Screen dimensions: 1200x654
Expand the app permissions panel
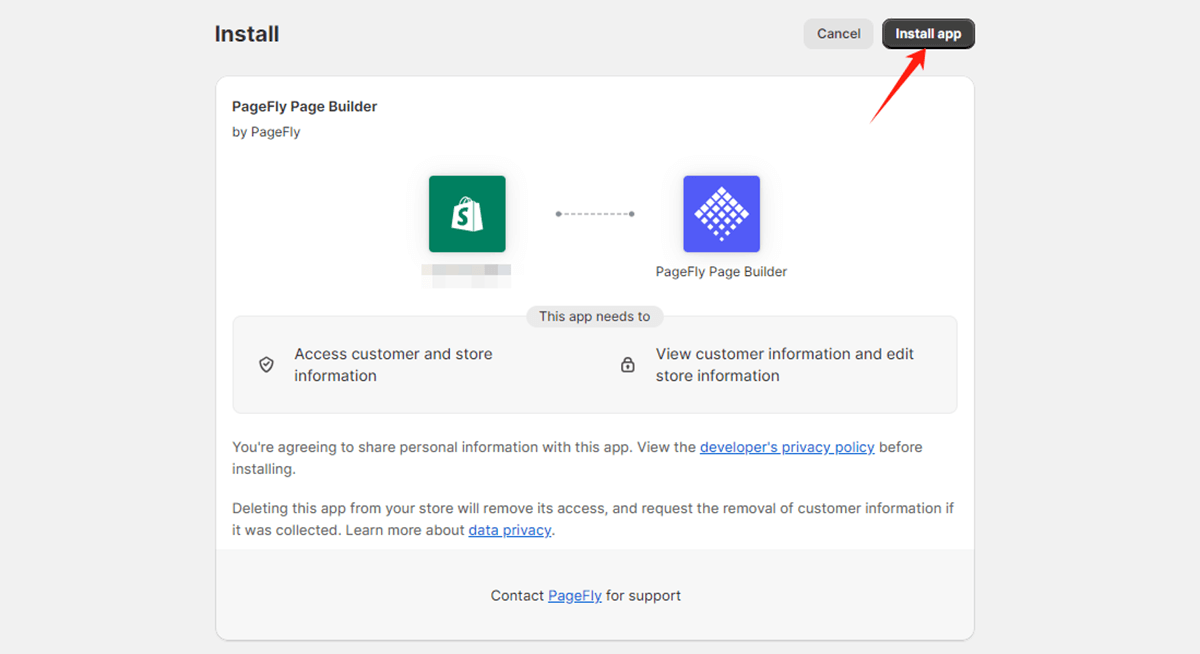(594, 365)
